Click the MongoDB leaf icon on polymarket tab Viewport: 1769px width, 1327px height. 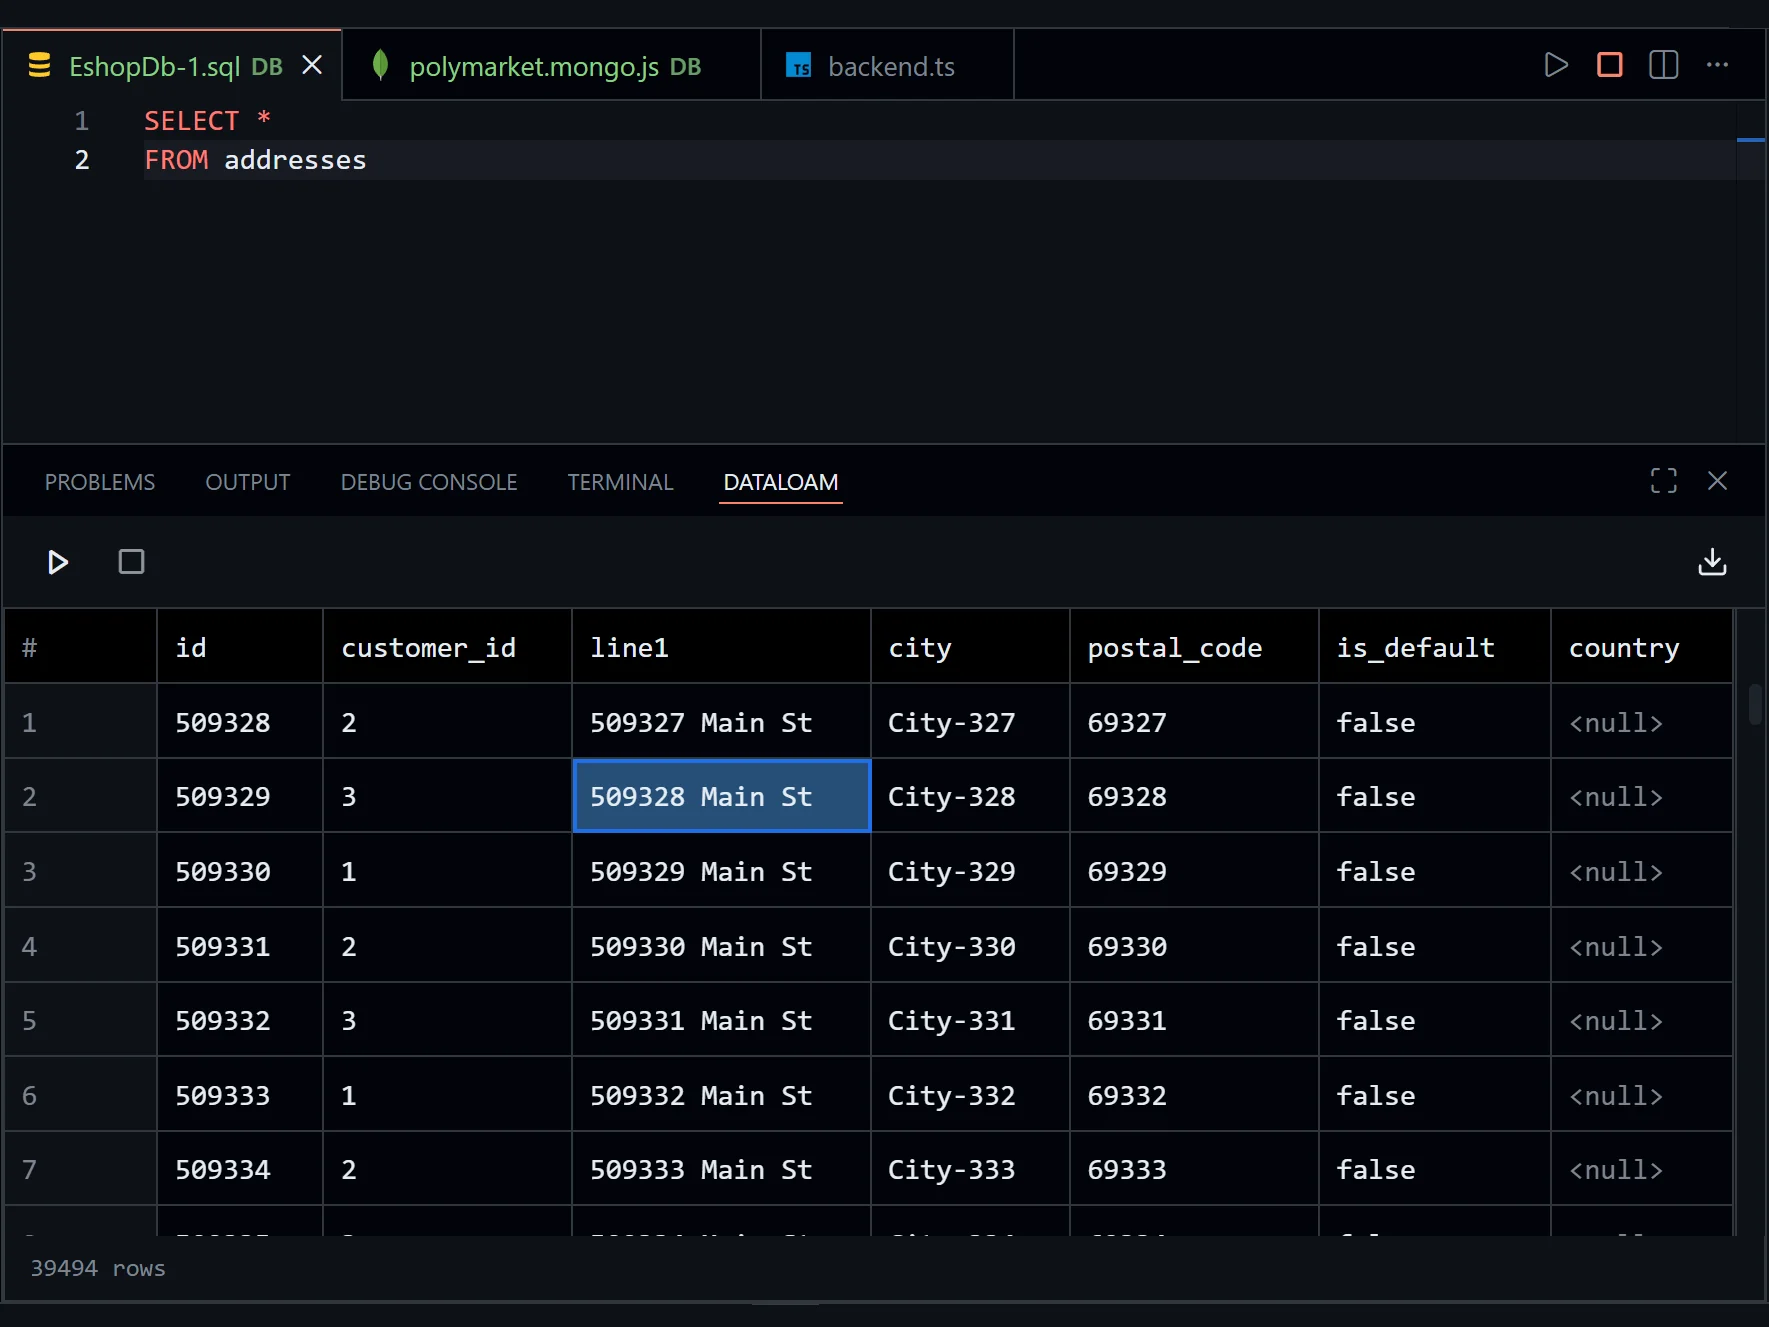(x=380, y=65)
